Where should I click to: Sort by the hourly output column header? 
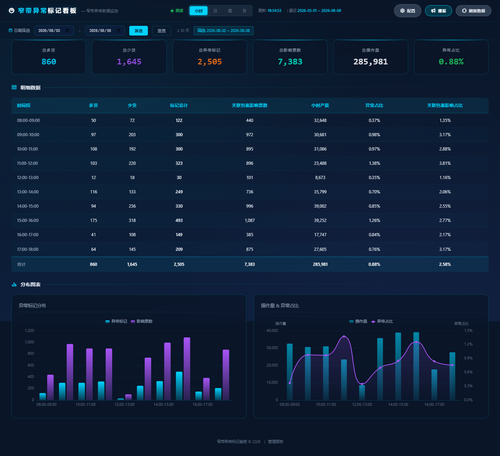[x=320, y=105]
